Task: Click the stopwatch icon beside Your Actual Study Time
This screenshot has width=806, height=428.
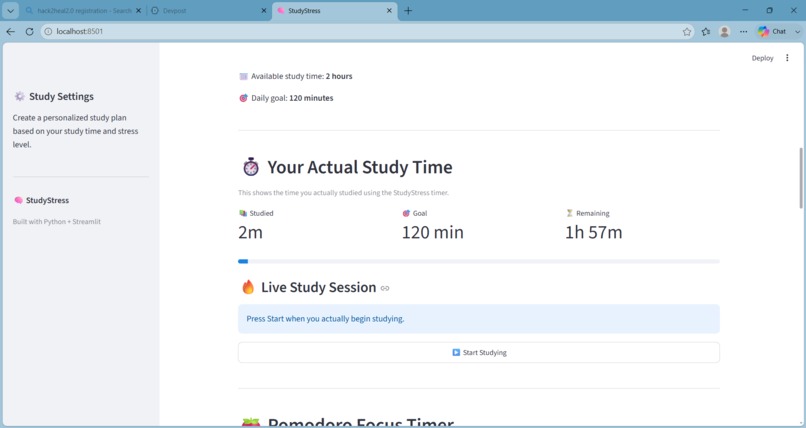Action: coord(251,168)
